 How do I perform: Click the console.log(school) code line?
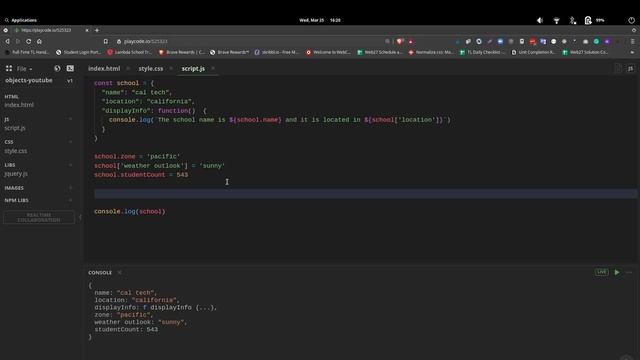pos(130,211)
